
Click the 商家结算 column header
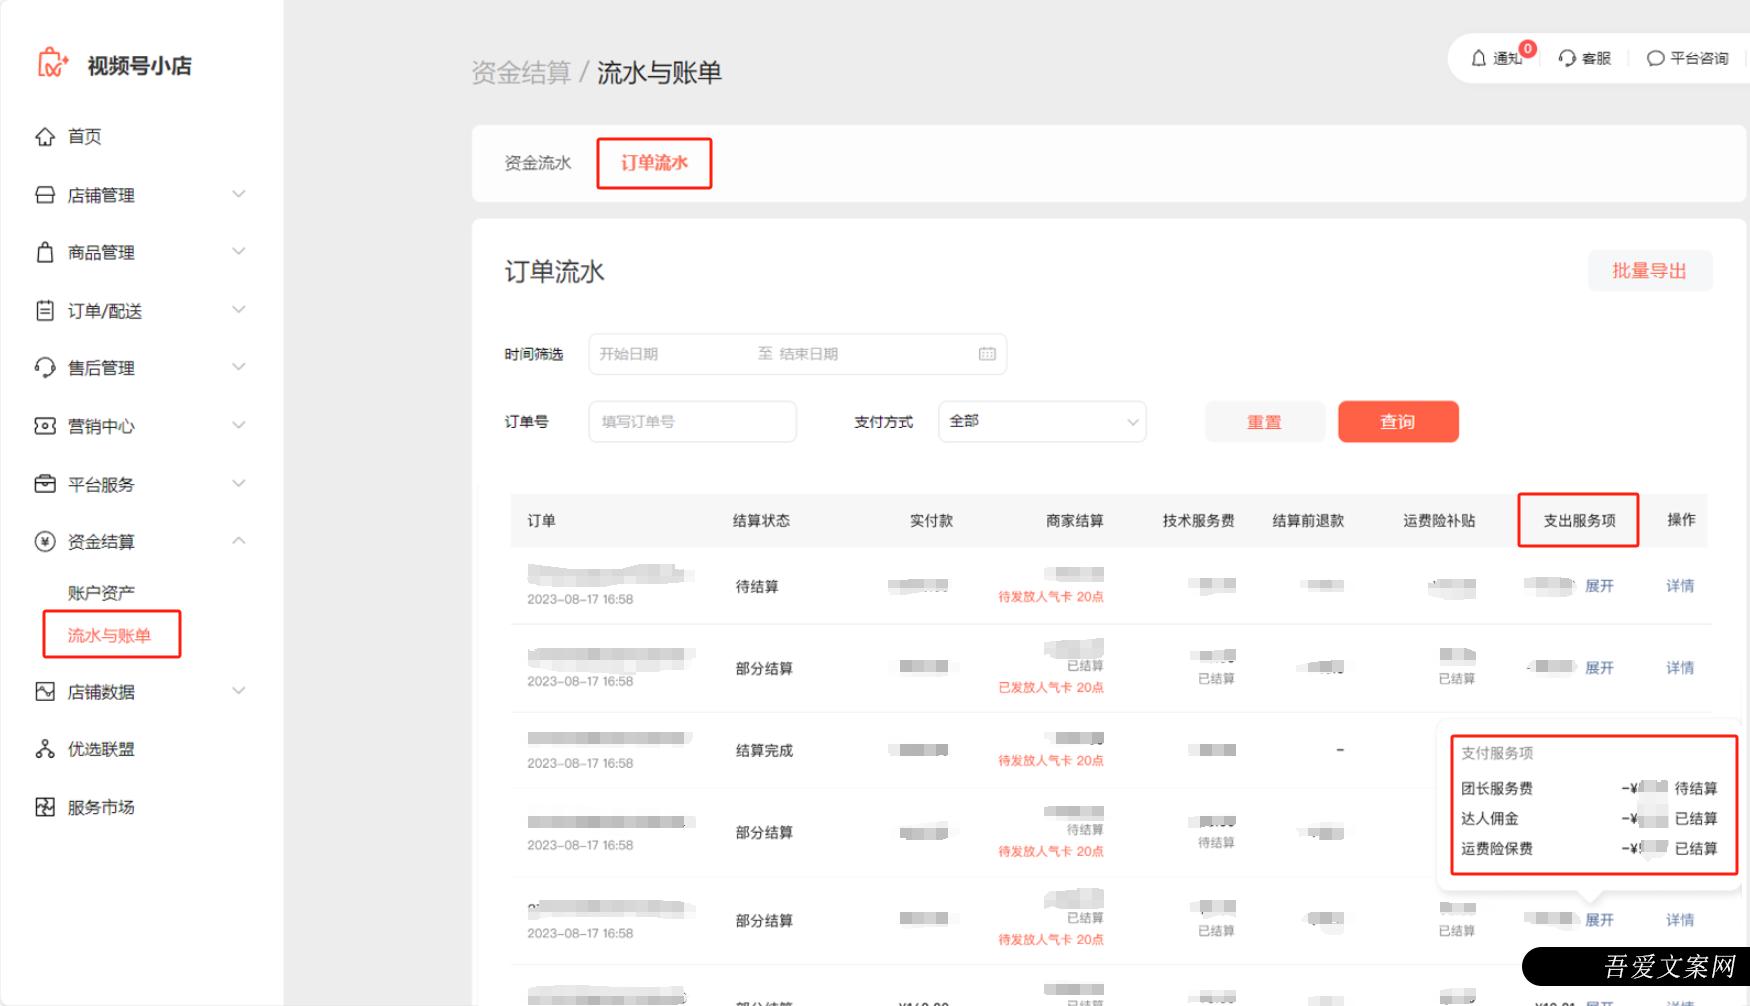pyautogui.click(x=1075, y=520)
